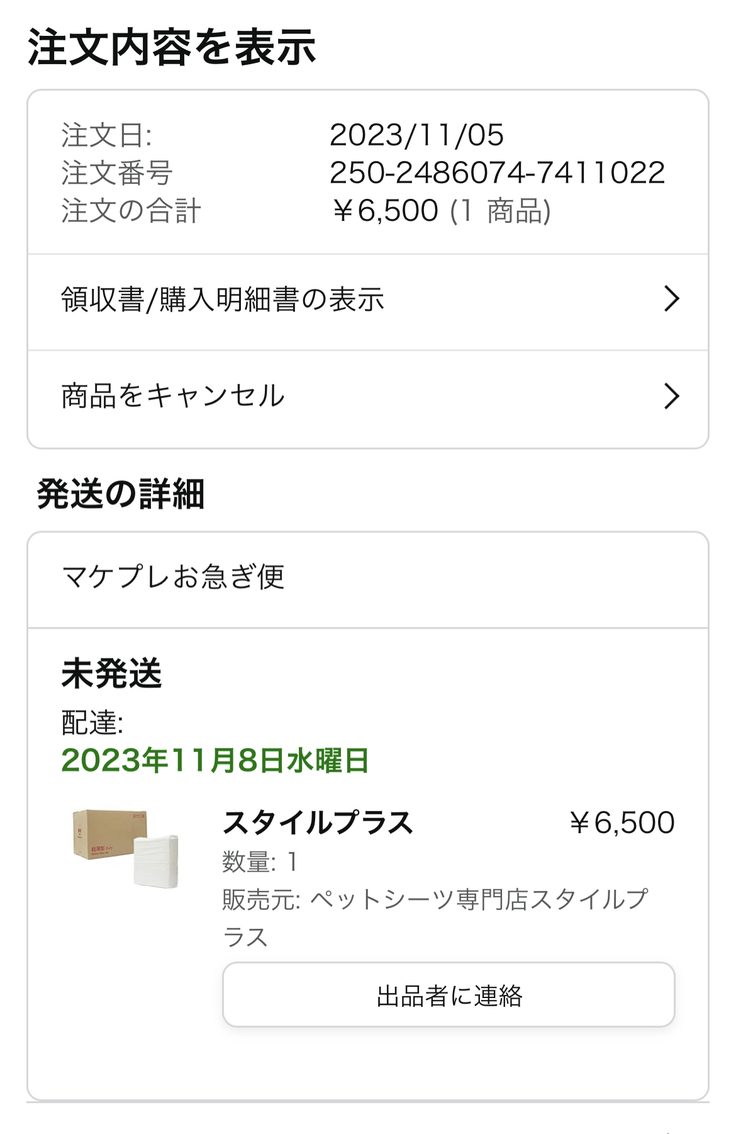Tap the chevron beside 領収書/購入明細書の表示

[671, 299]
